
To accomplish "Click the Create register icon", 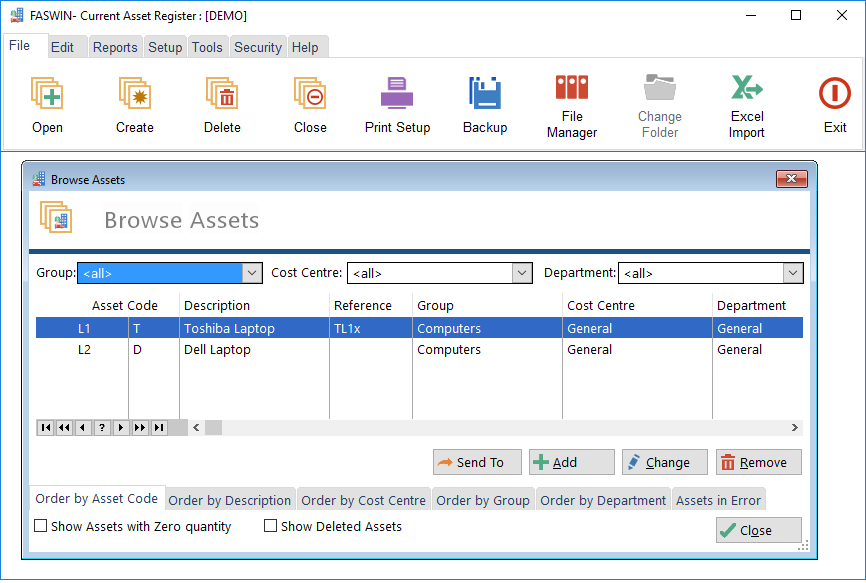I will (134, 94).
